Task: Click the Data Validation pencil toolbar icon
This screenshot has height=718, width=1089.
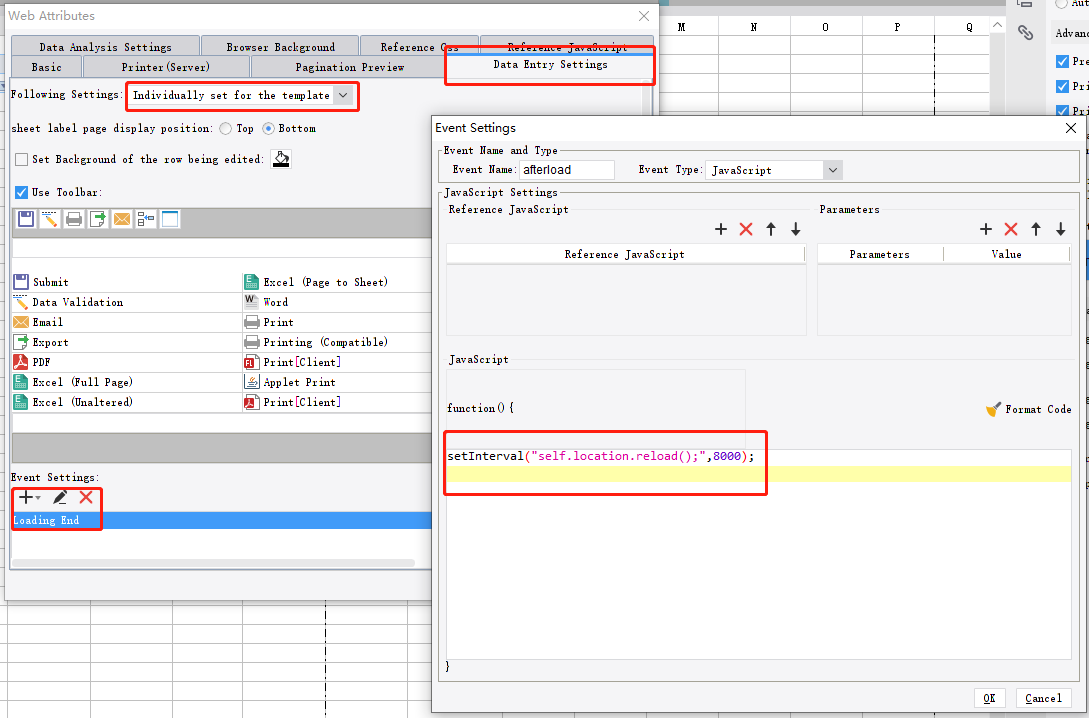Action: point(49,219)
